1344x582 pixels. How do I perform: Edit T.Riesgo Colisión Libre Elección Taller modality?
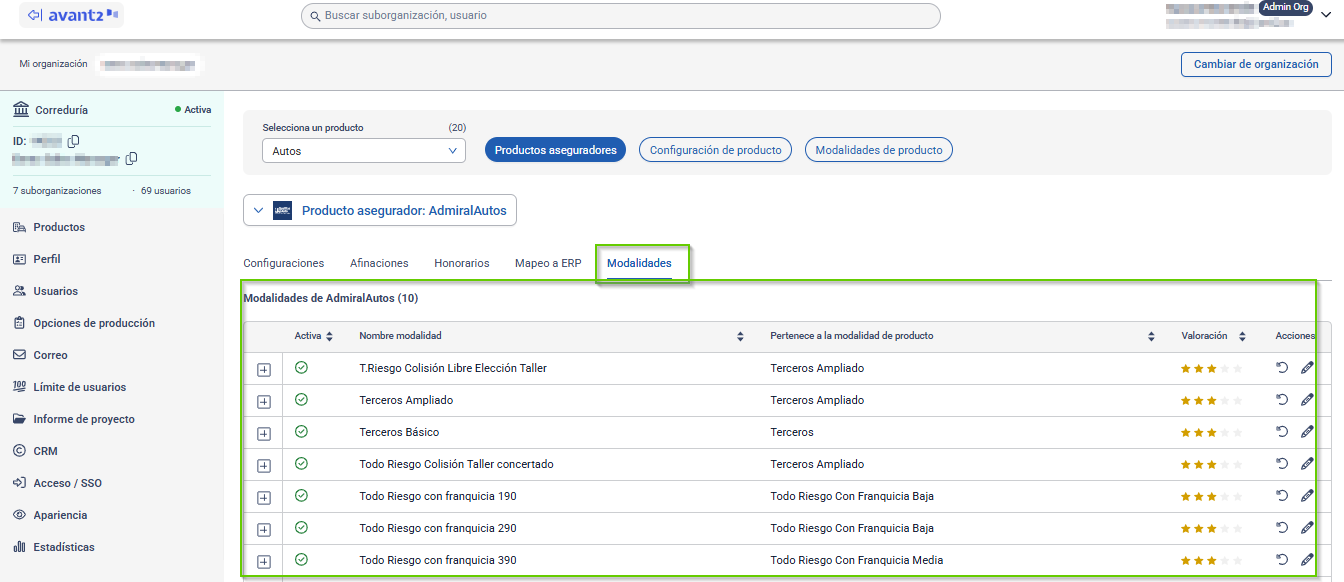(1306, 368)
